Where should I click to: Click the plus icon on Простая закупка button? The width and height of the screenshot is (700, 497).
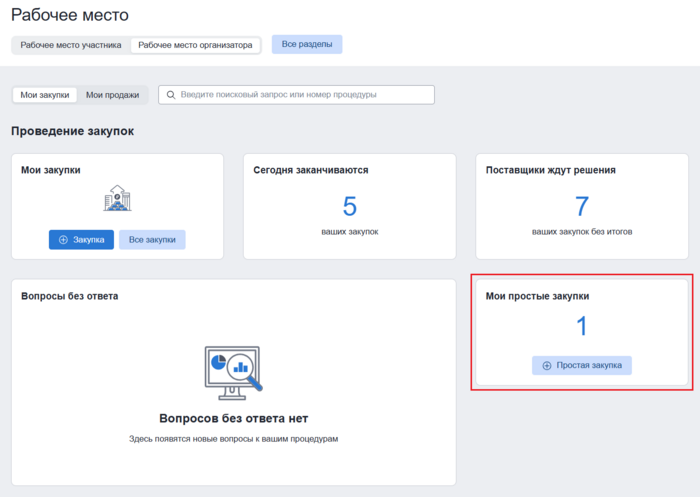(547, 366)
